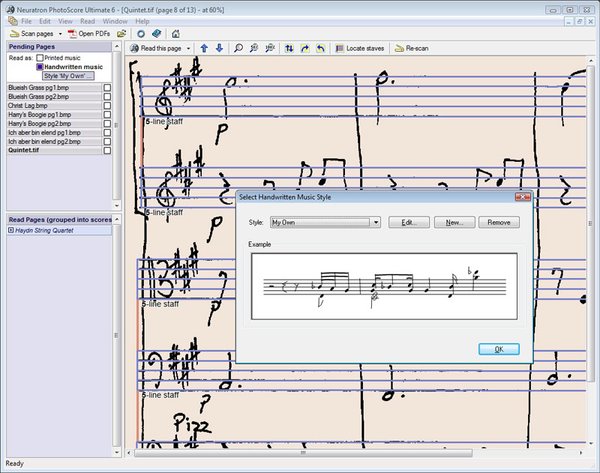Go to previous page with up arrow
Screen dimensions: 600x473
(204, 48)
